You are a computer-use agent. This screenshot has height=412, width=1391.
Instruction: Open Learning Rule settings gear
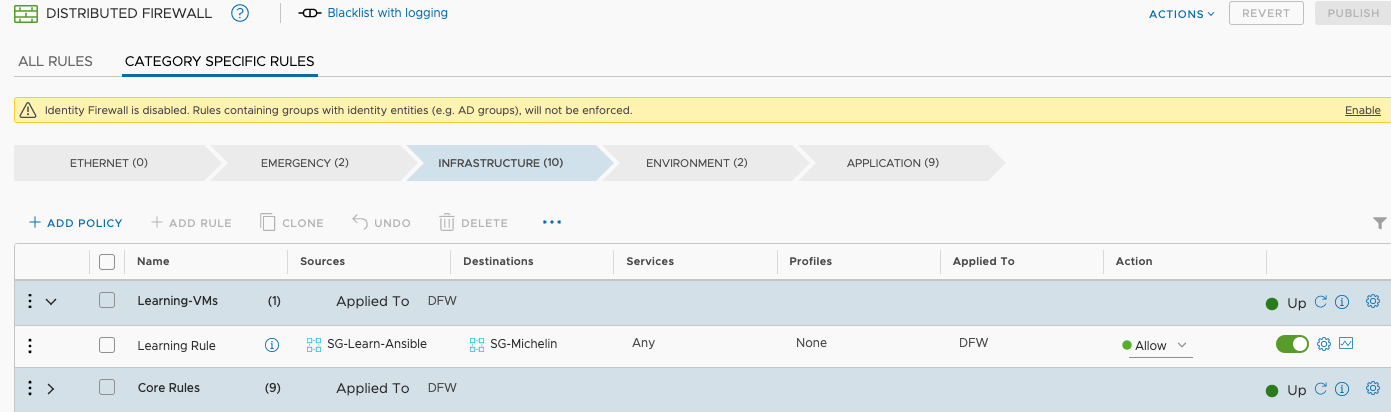click(1324, 344)
